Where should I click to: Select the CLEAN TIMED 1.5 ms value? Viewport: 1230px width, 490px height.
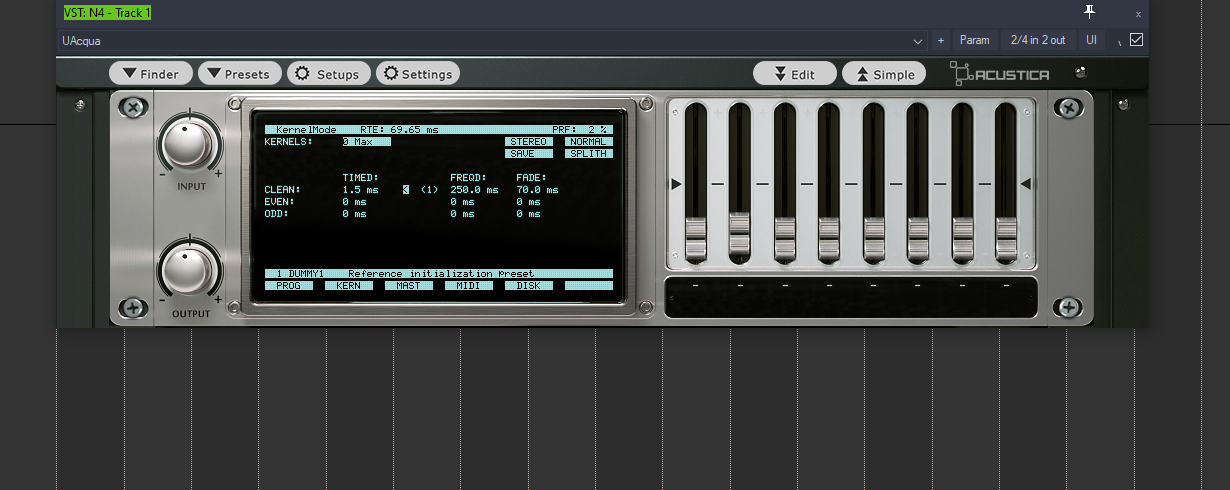pos(360,190)
